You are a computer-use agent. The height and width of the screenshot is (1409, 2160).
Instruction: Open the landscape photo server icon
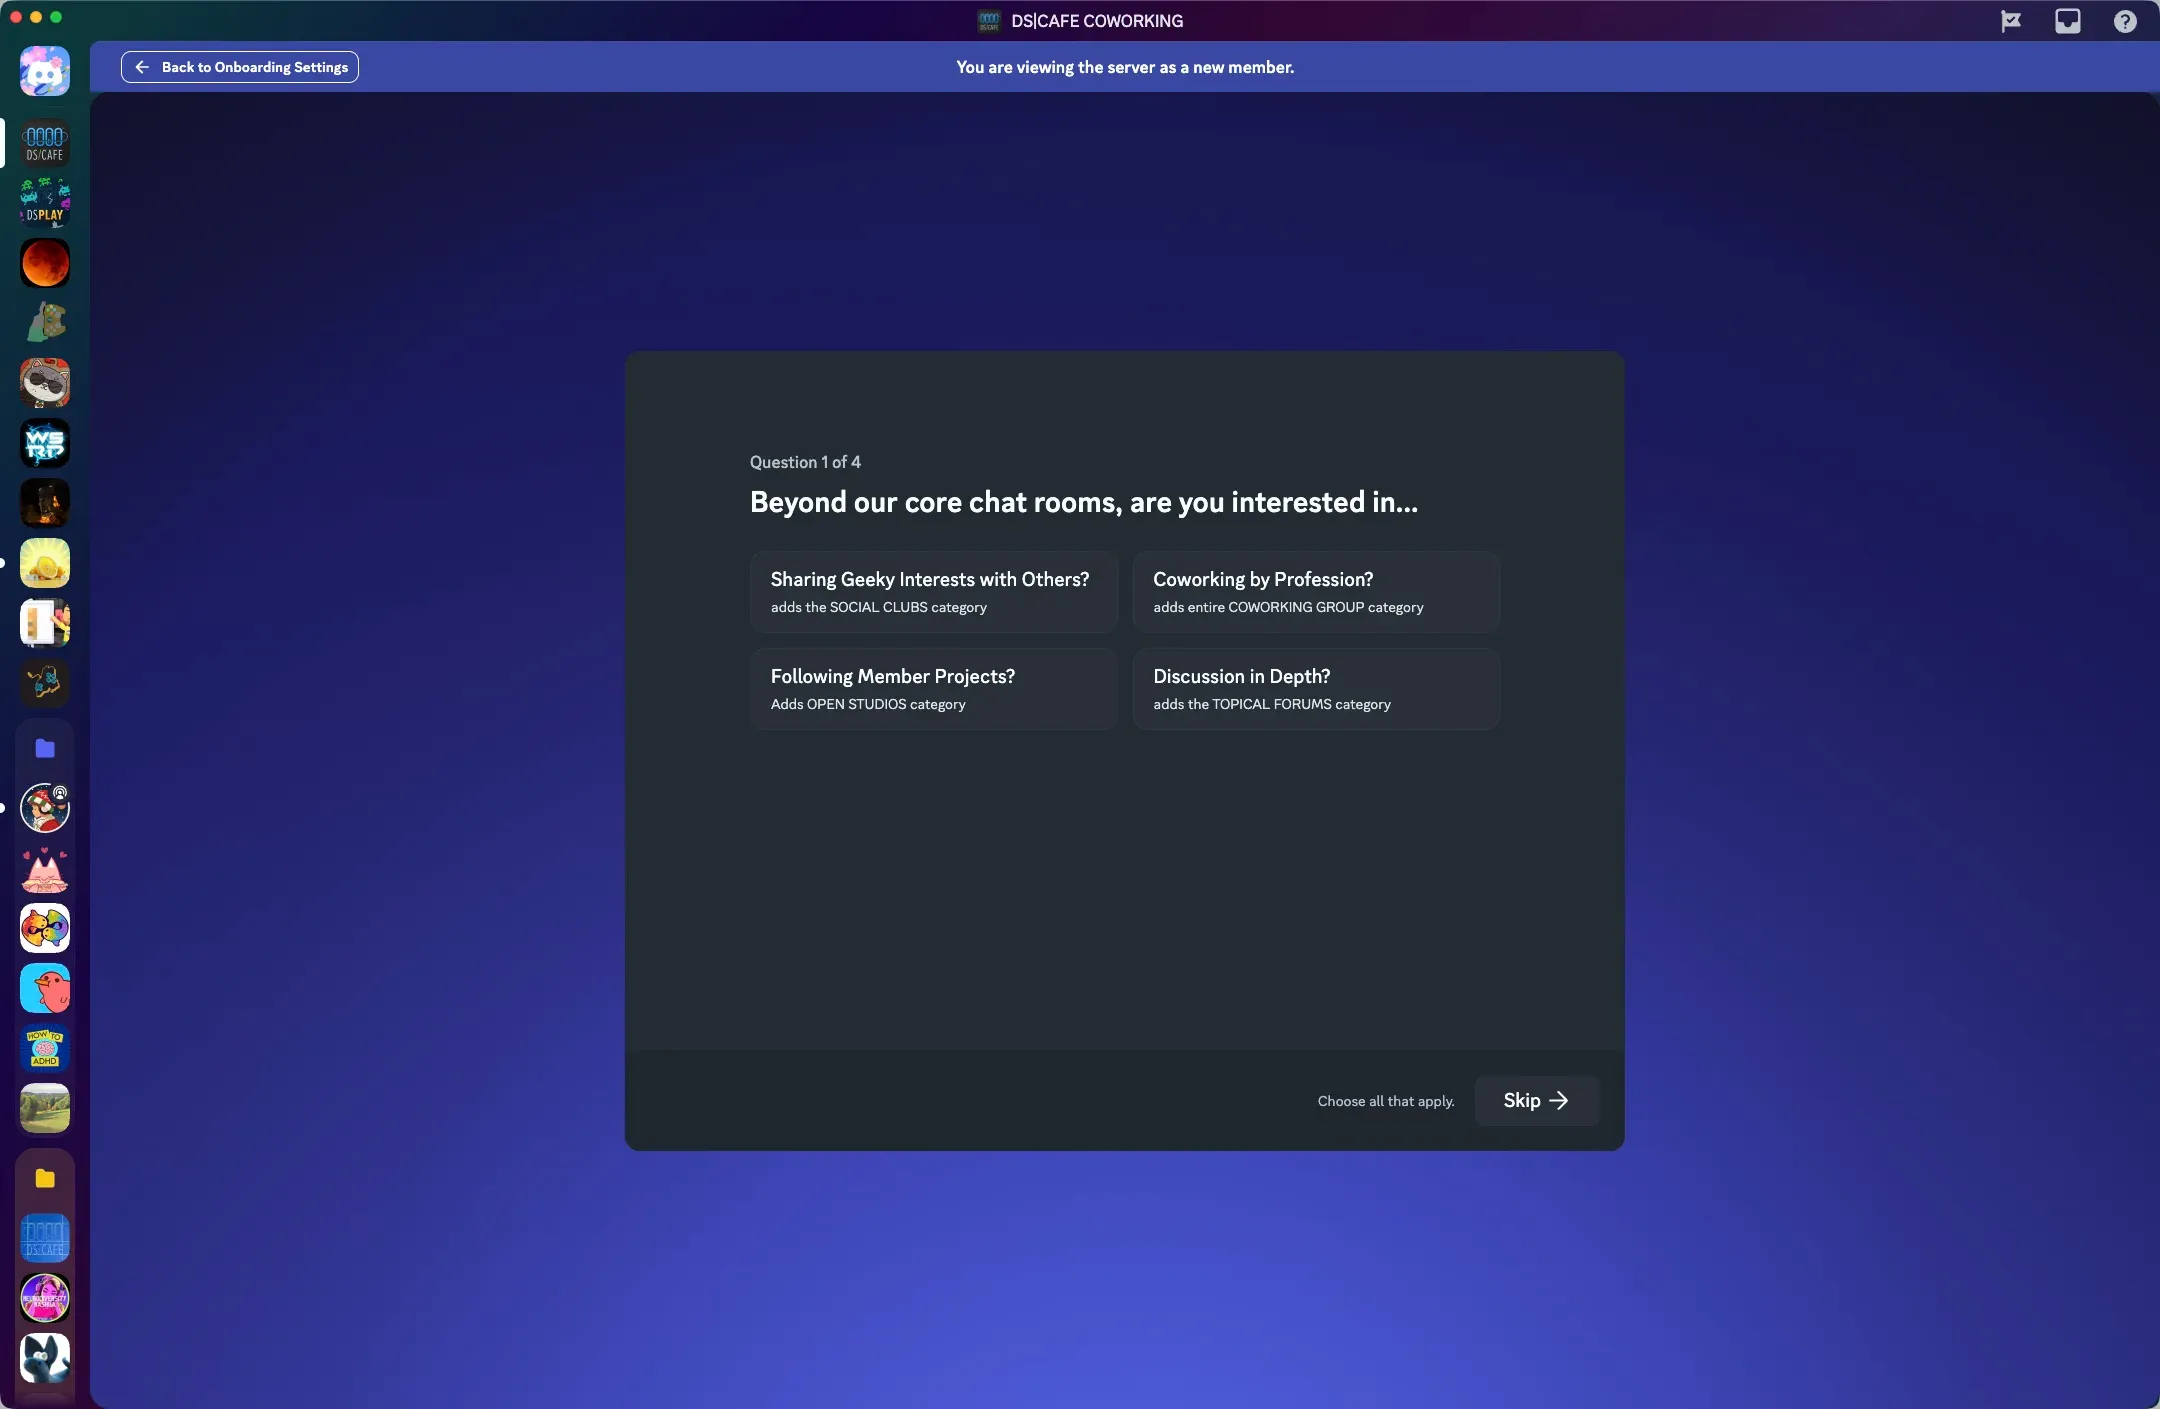pos(45,1108)
